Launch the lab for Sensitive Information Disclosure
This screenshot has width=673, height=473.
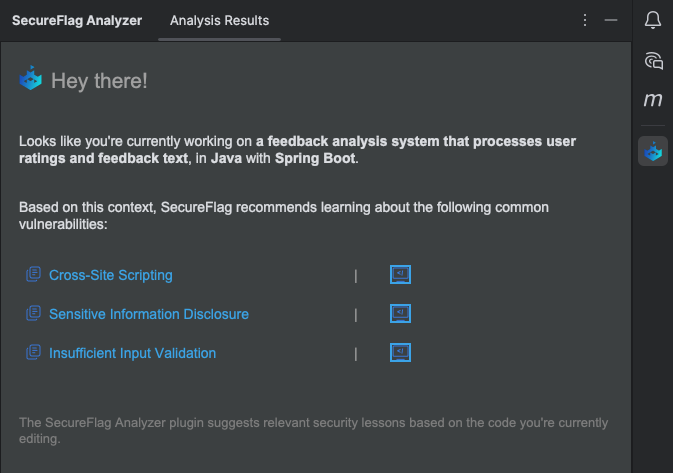400,314
